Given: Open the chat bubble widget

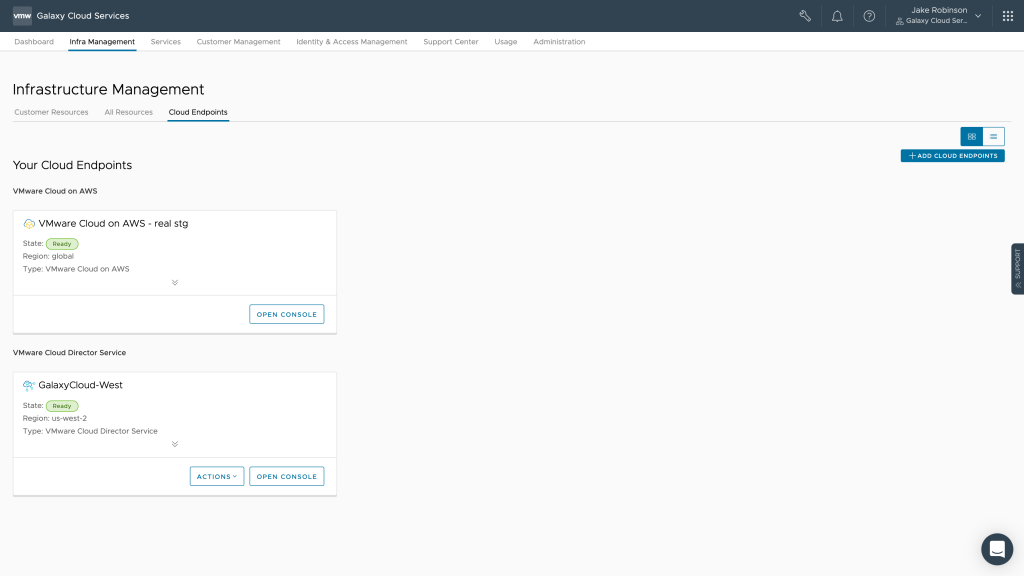Looking at the screenshot, I should (x=997, y=549).
